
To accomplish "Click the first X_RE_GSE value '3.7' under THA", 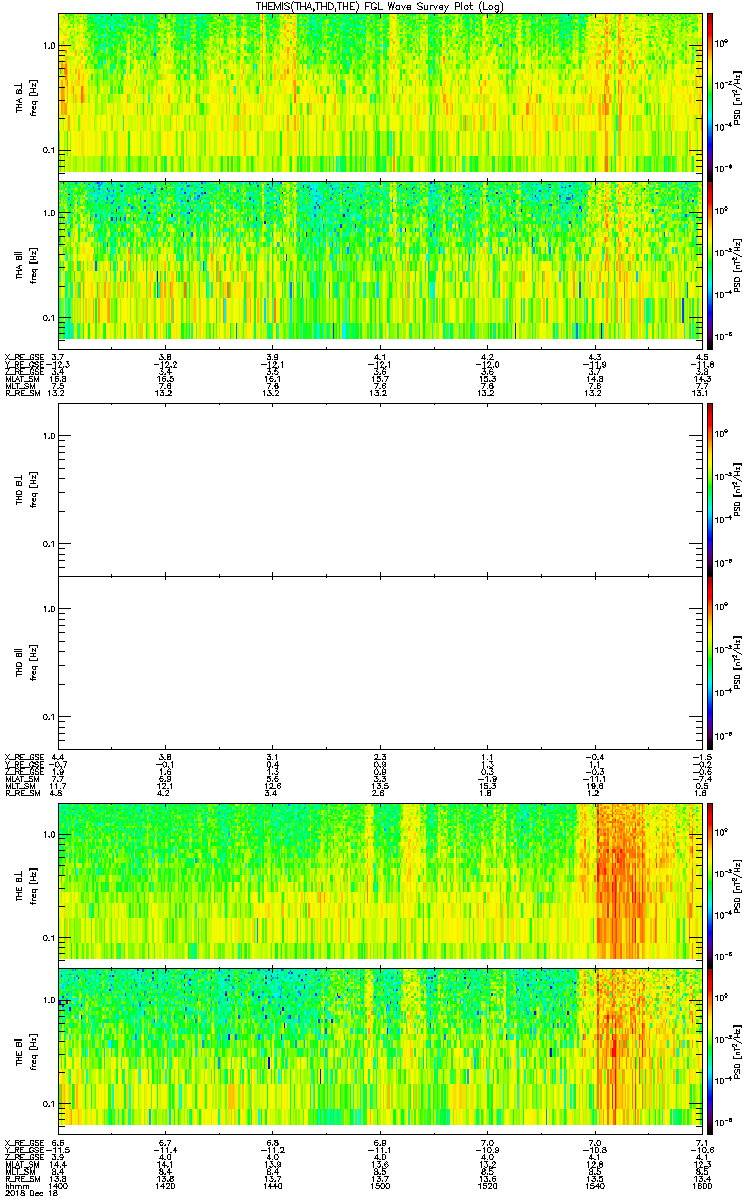I will click(x=57, y=357).
